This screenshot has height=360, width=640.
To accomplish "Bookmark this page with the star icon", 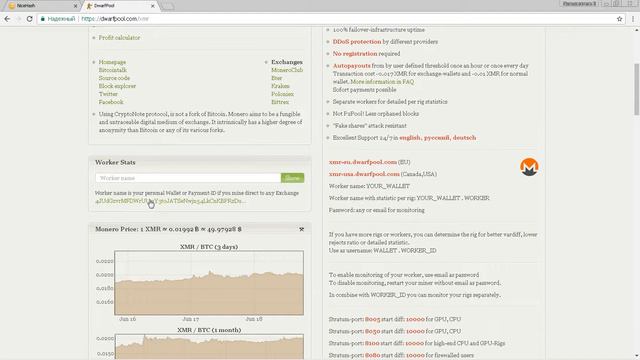I will click(x=620, y=19).
